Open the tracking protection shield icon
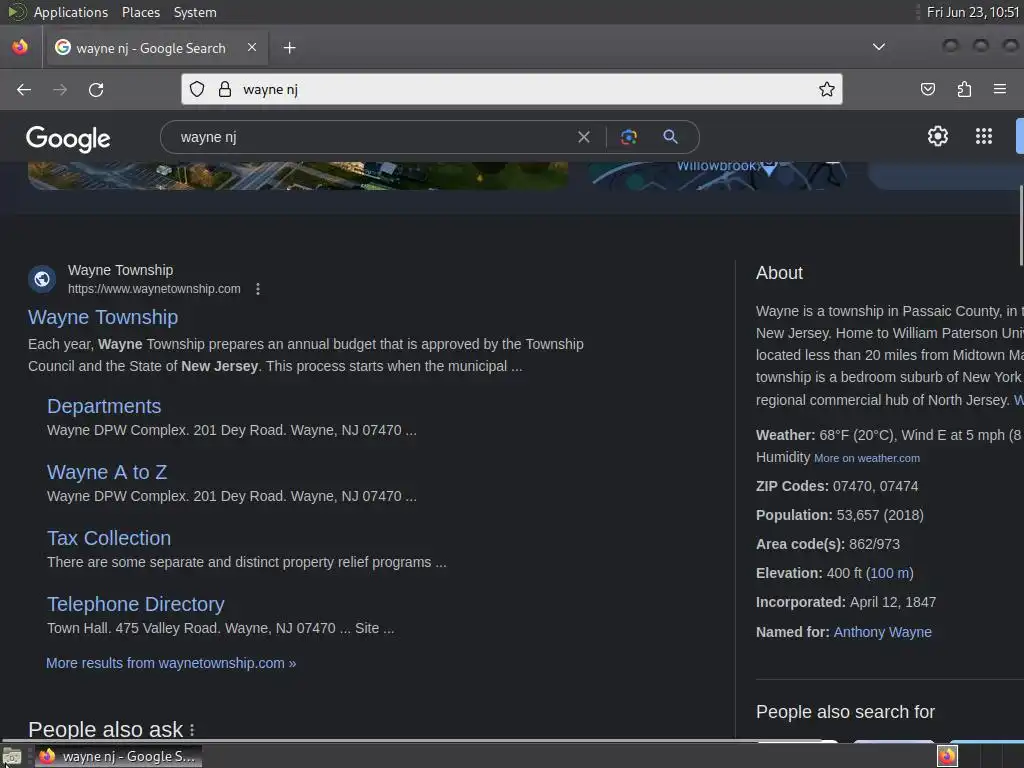 coord(197,89)
